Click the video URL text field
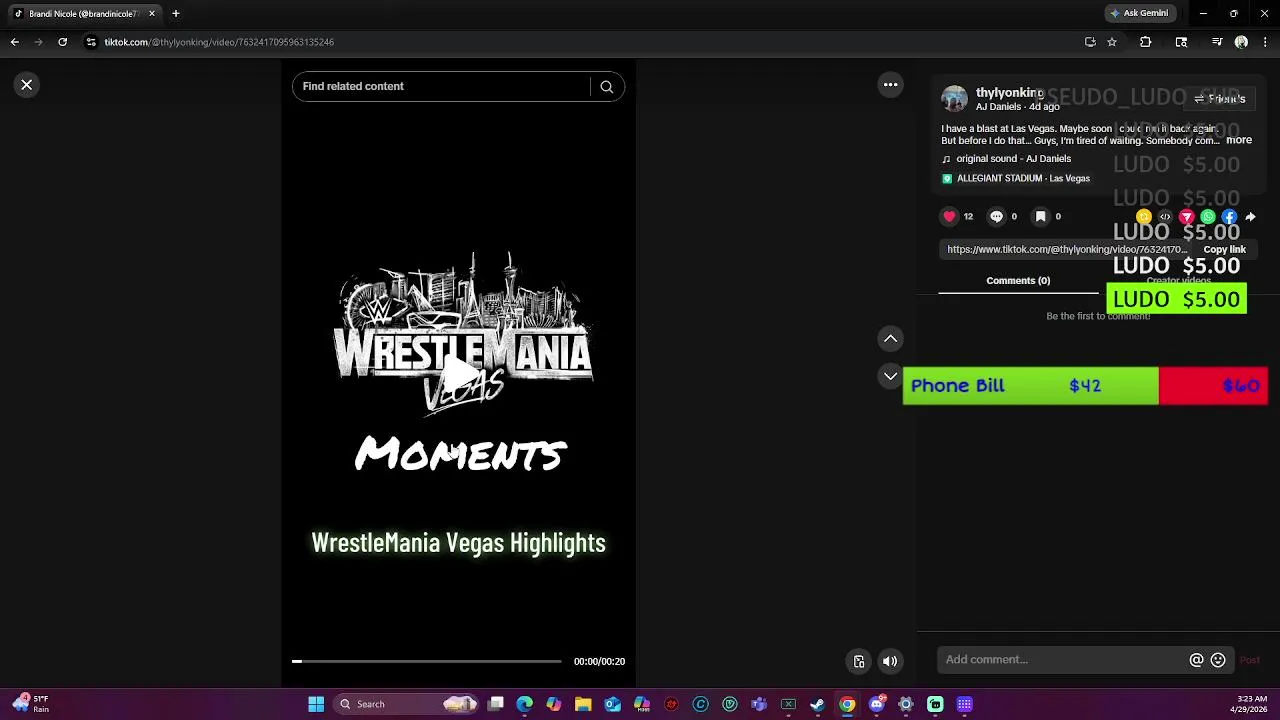1280x720 pixels. pos(1068,249)
